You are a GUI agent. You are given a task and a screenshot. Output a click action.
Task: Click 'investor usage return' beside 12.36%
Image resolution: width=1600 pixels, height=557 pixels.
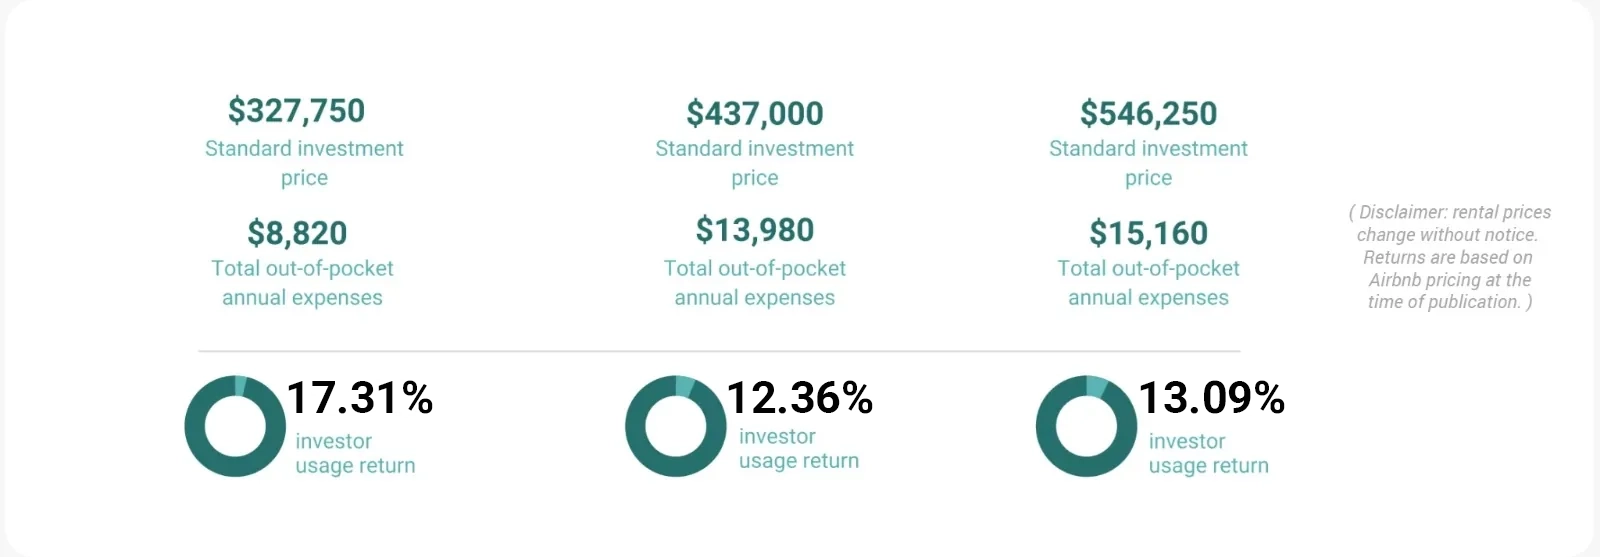coord(799,448)
